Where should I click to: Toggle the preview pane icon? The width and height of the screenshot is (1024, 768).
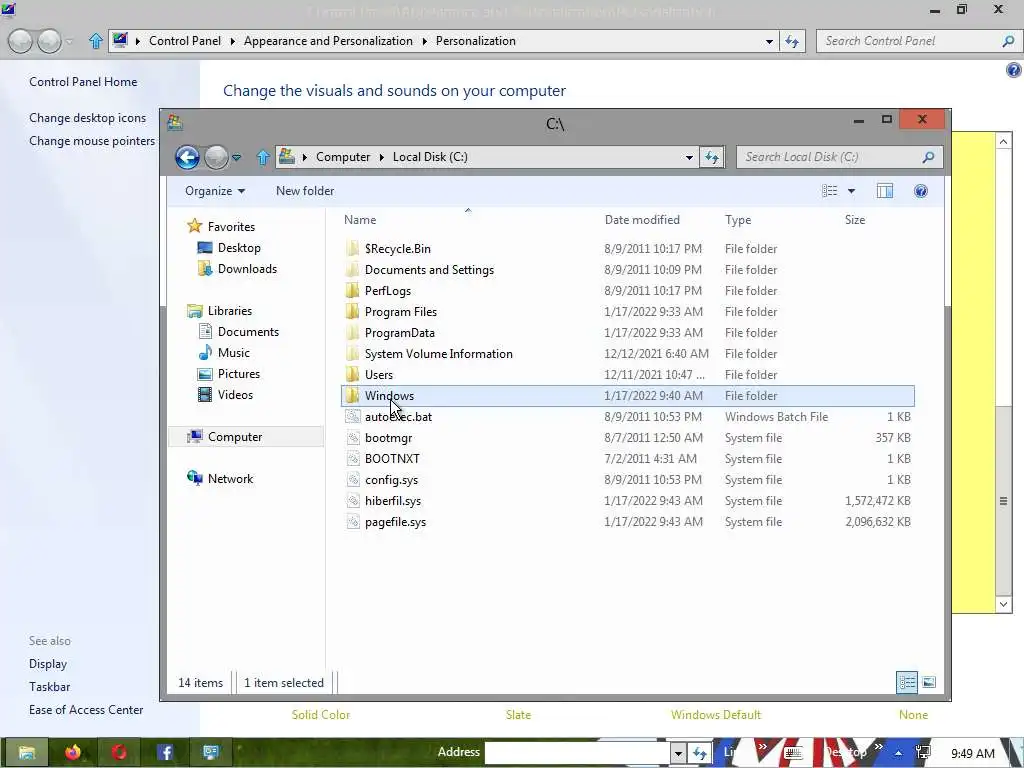pyautogui.click(x=885, y=191)
